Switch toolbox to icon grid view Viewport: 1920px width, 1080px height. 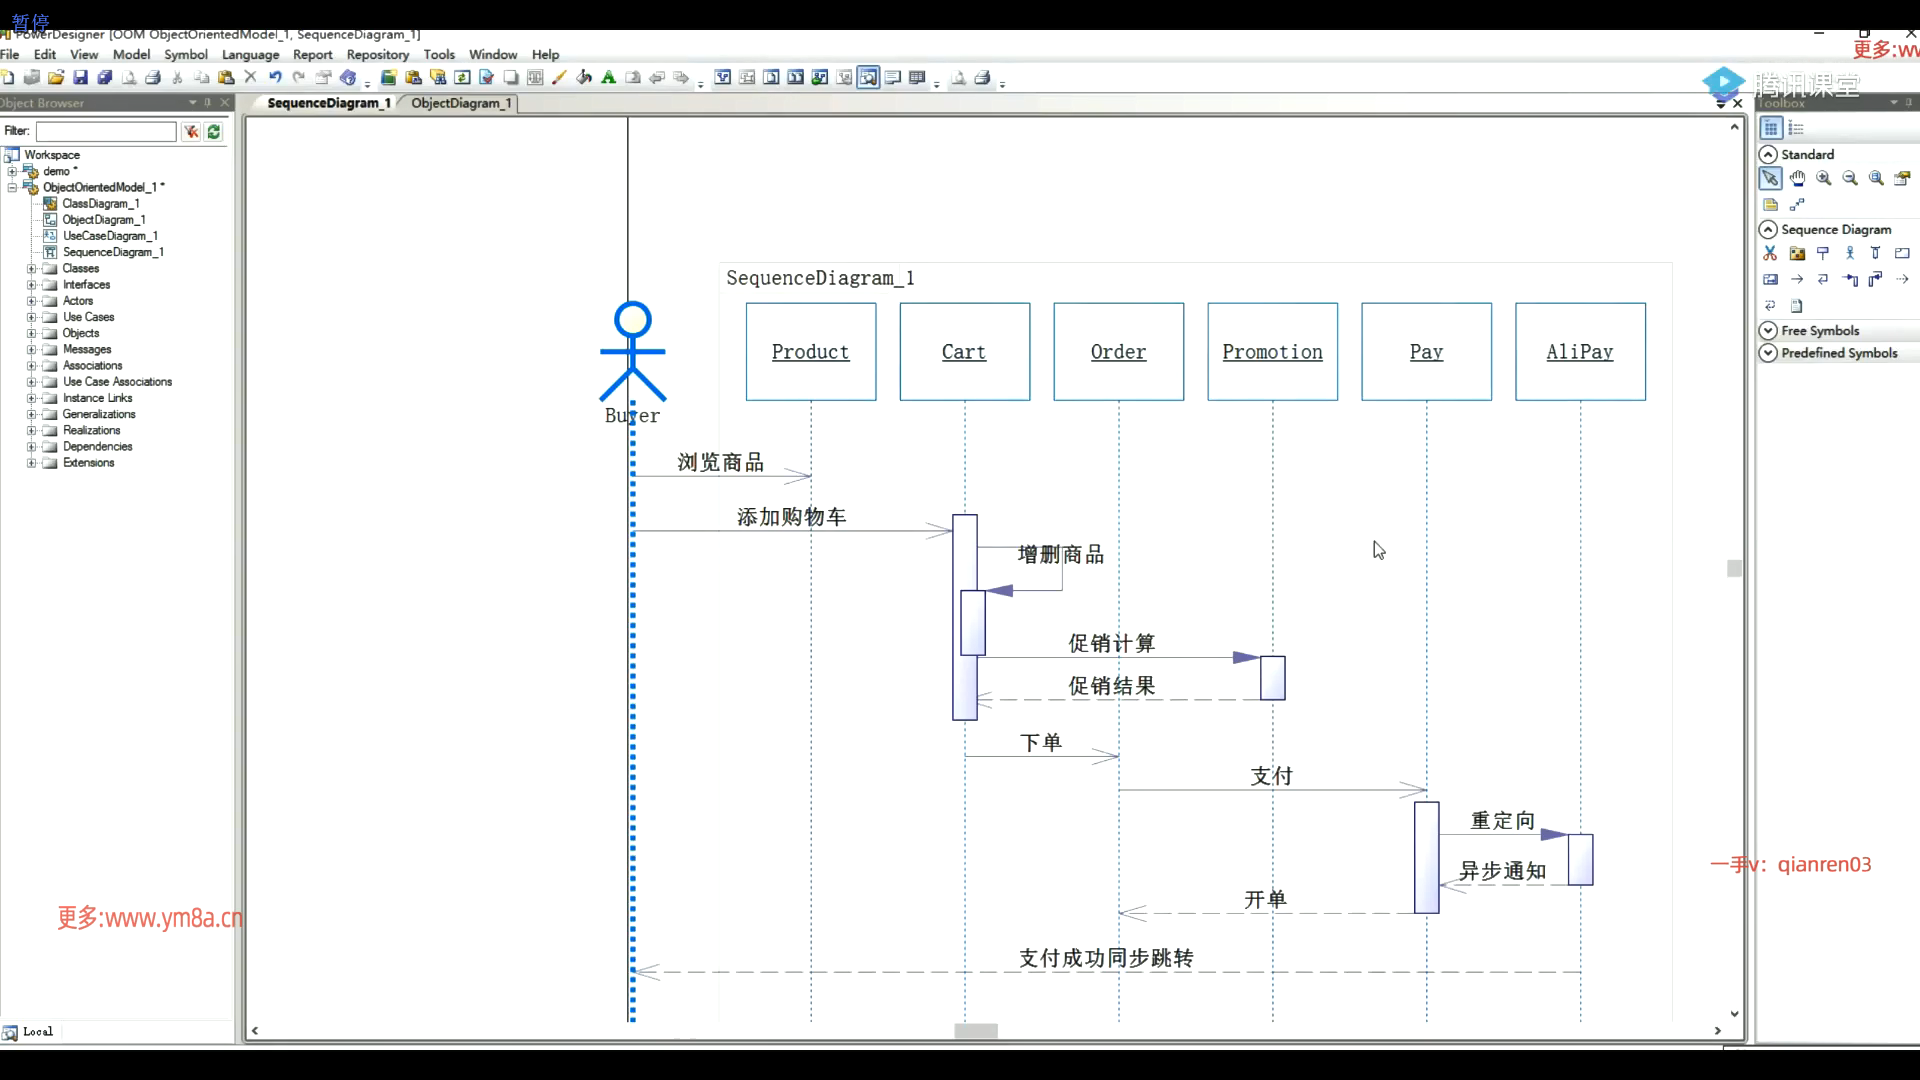1771,128
